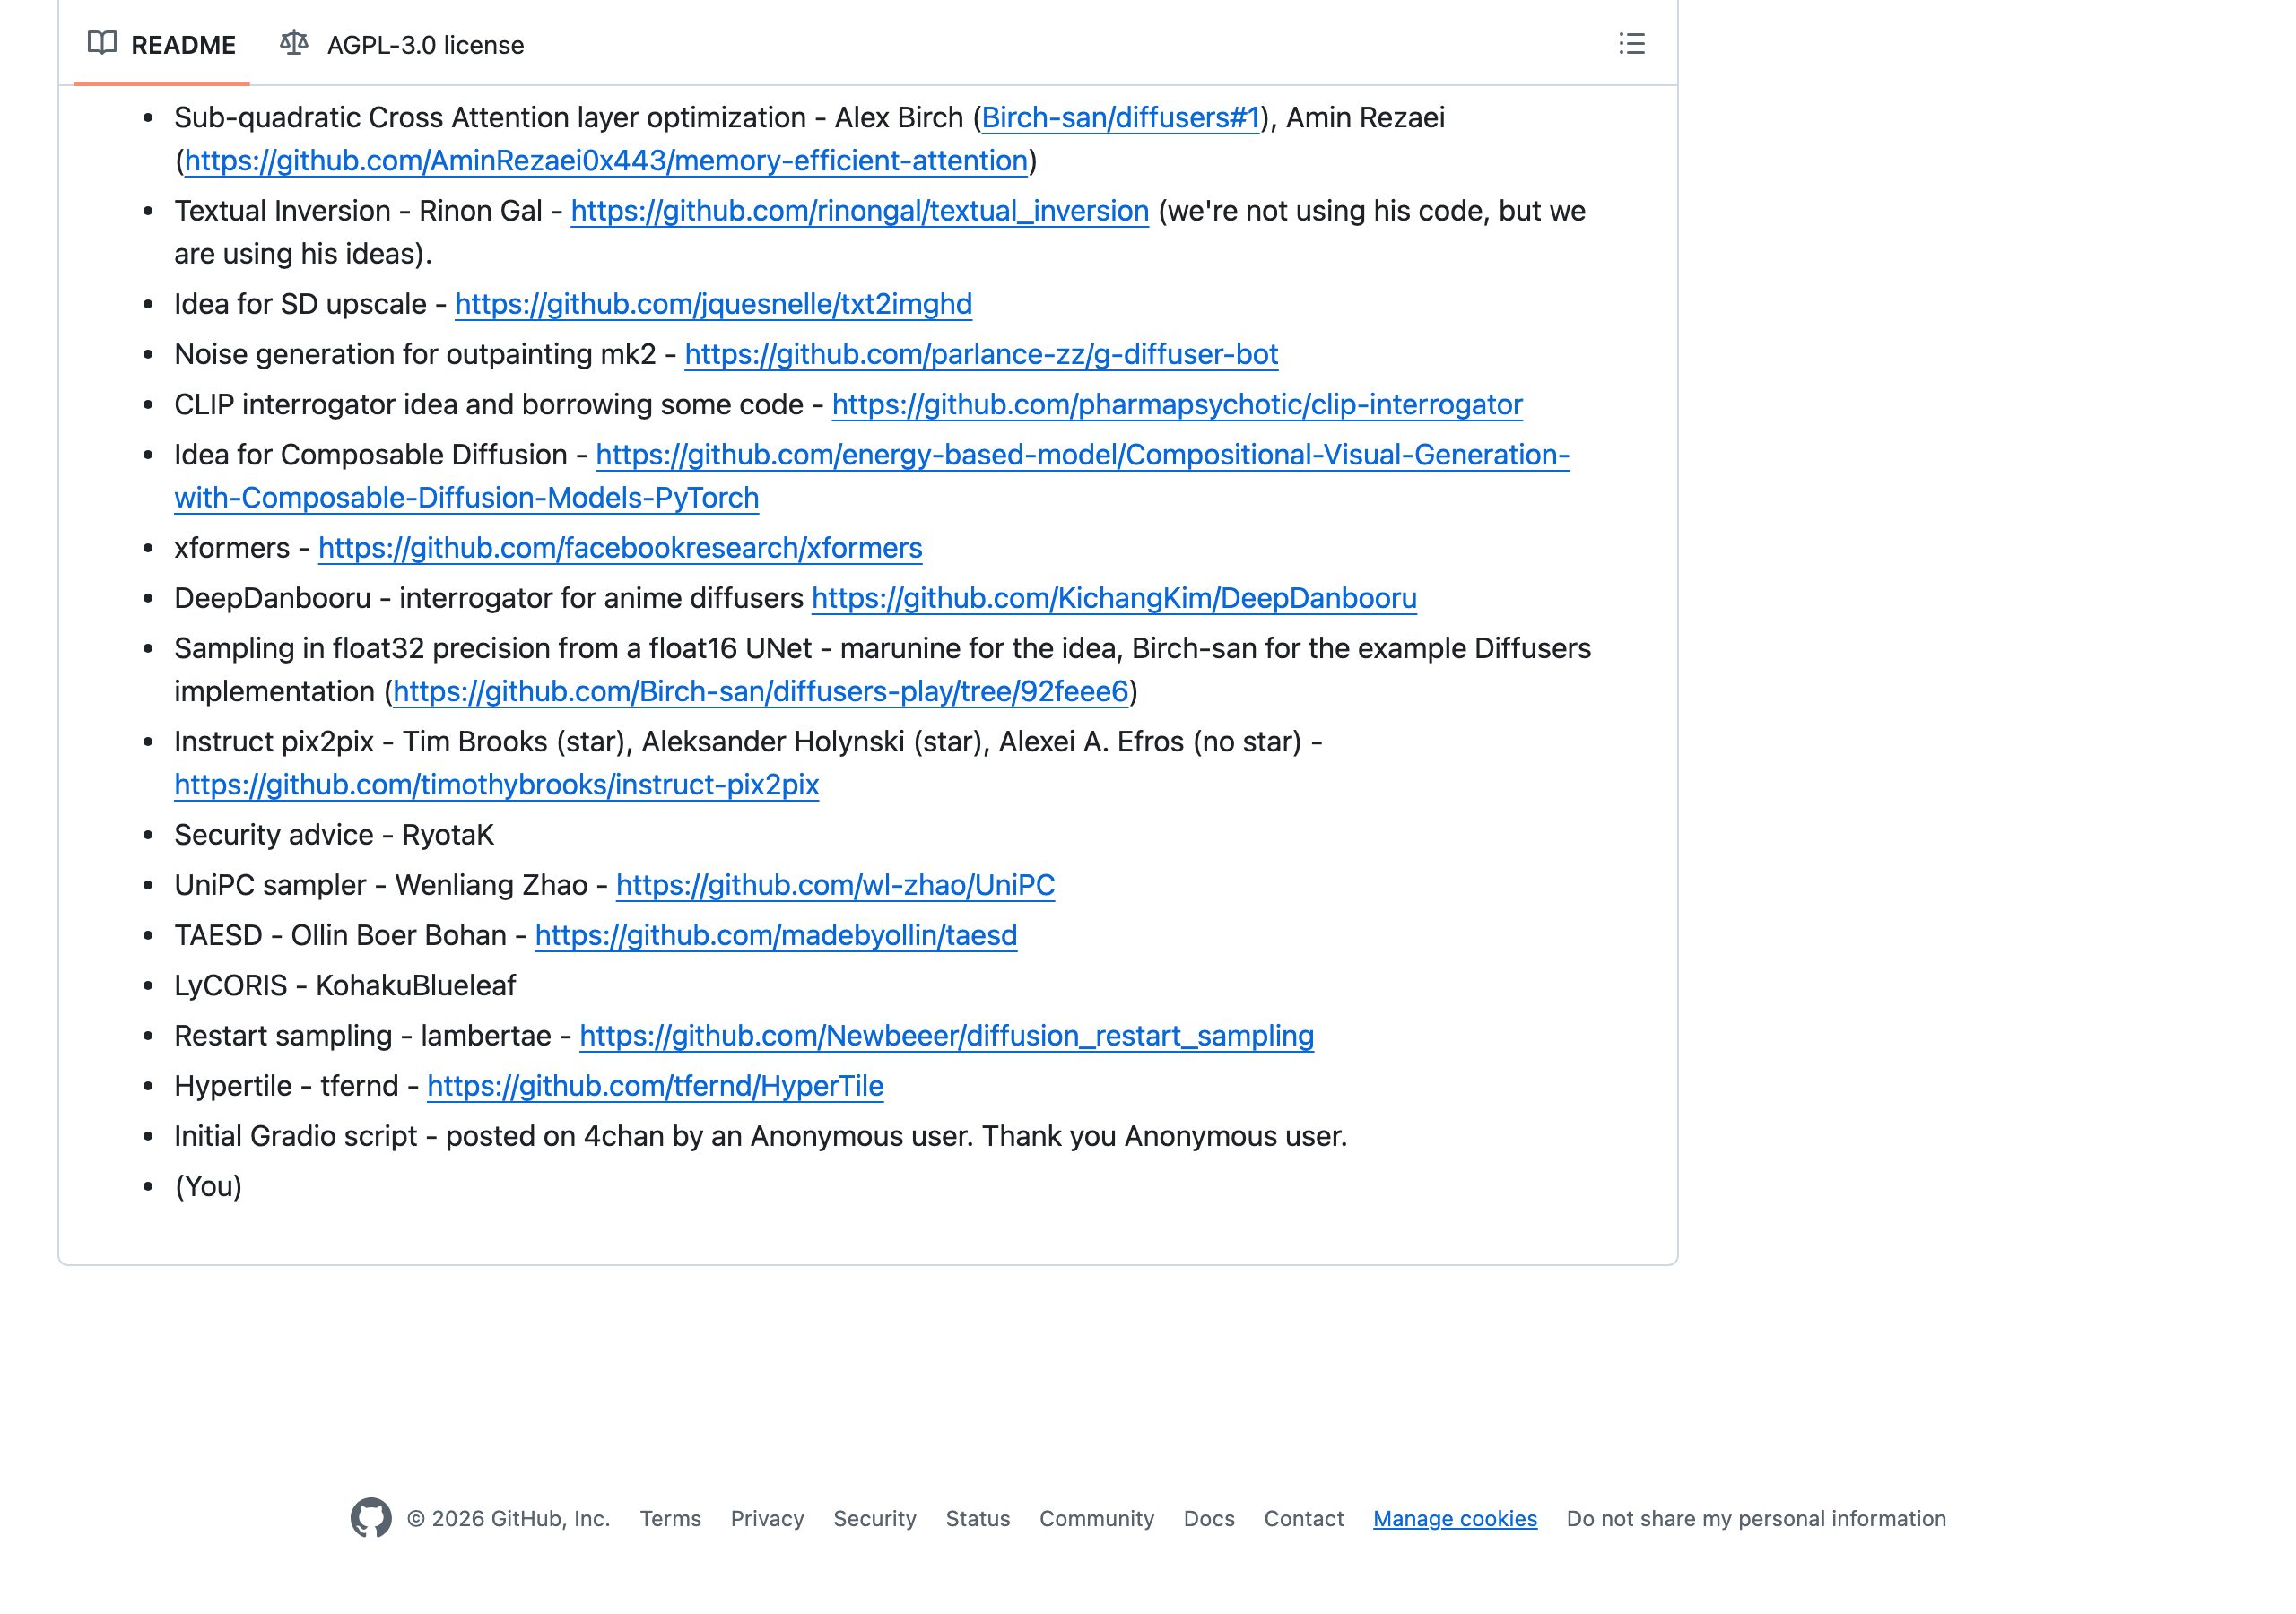Click the Docs footer link
The width and height of the screenshot is (2296, 1614).
coord(1209,1518)
